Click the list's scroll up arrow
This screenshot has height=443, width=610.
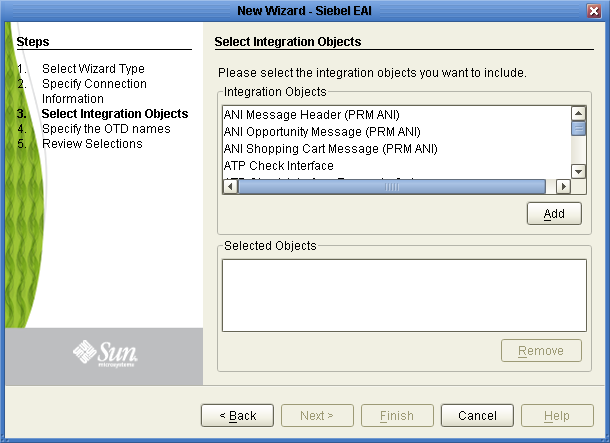pos(578,114)
